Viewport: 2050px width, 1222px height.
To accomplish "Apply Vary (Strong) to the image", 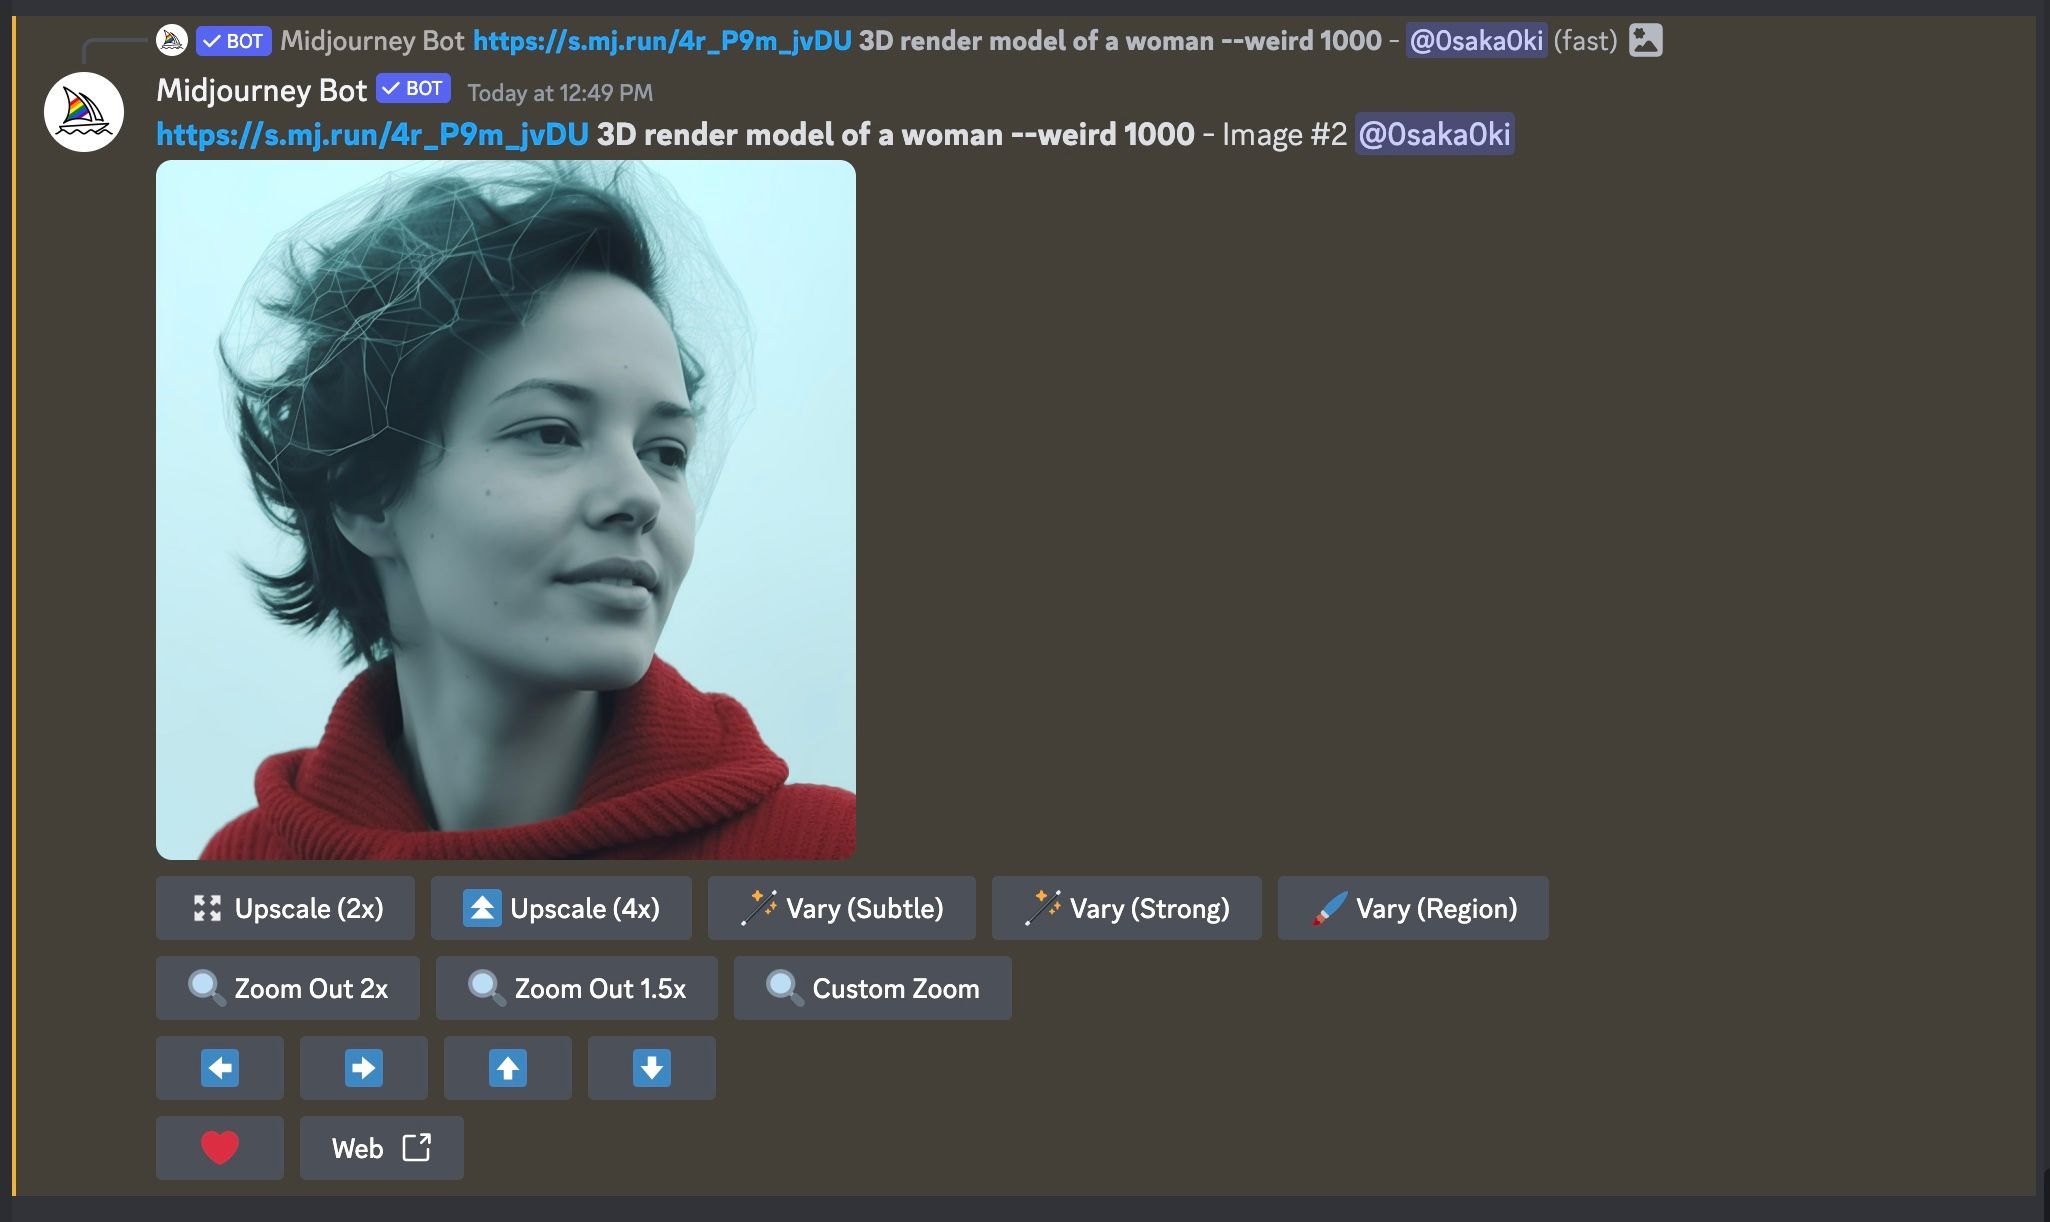I will (1126, 908).
